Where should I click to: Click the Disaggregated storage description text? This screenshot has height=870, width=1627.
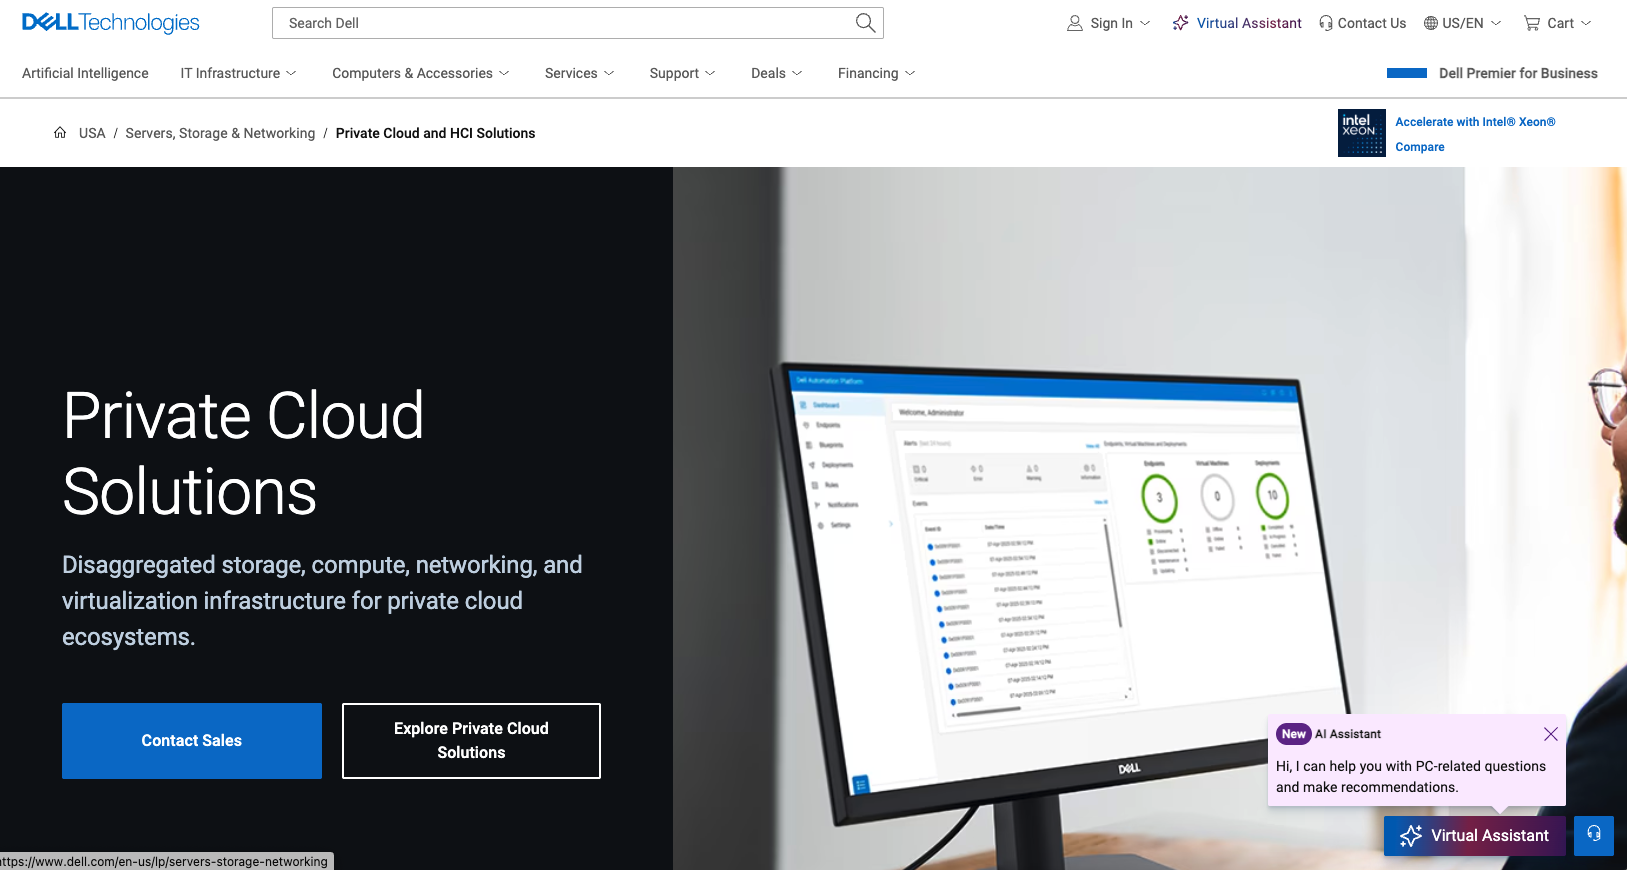point(322,601)
